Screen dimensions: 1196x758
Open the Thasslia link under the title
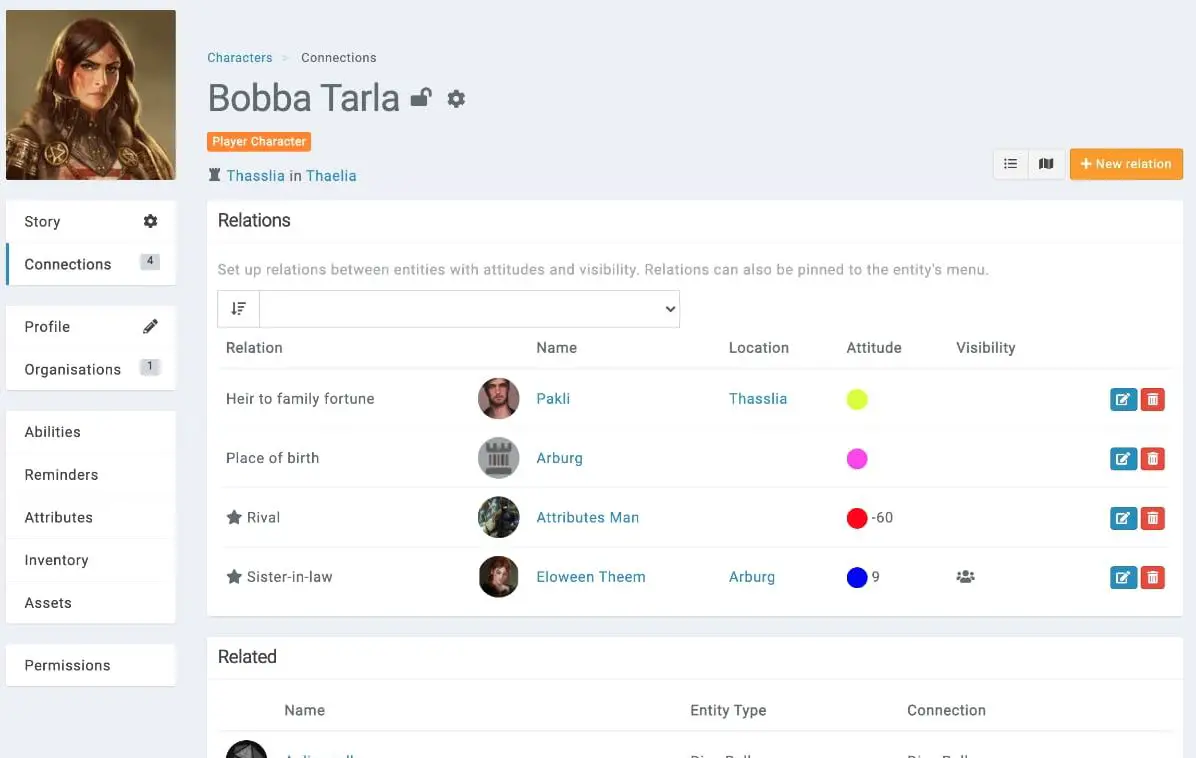(x=256, y=175)
